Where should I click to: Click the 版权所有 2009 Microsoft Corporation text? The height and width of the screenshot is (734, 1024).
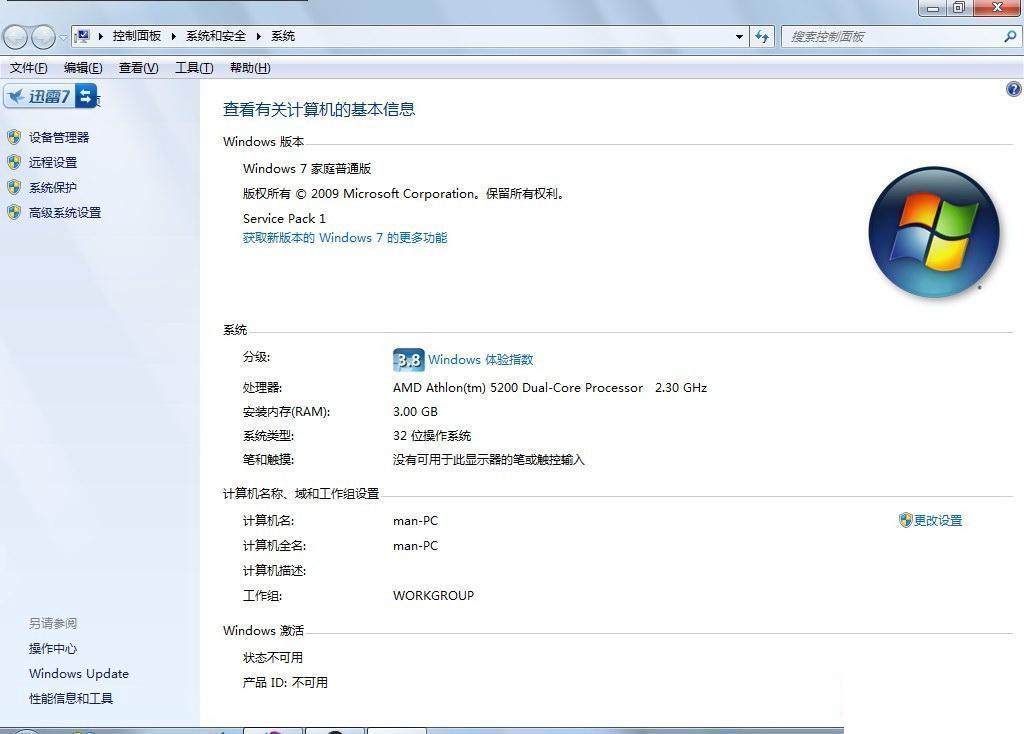click(404, 193)
